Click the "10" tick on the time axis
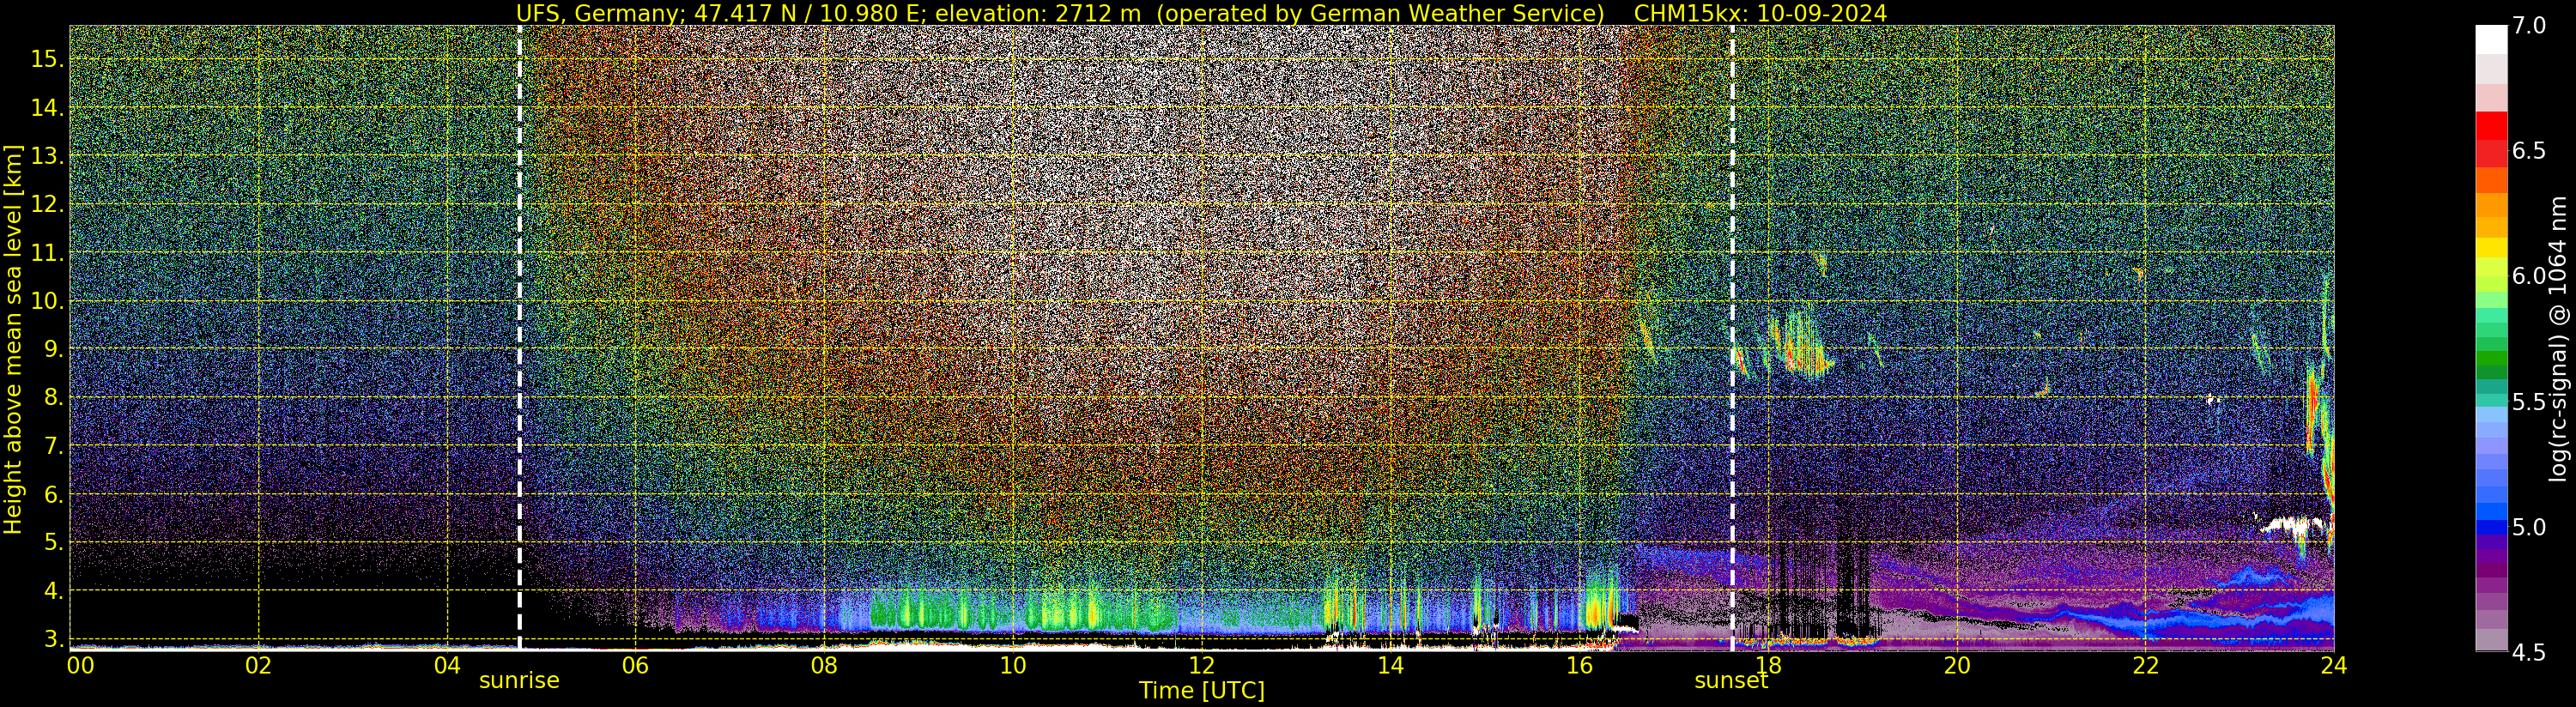Viewport: 2576px width, 707px height. click(x=1013, y=665)
